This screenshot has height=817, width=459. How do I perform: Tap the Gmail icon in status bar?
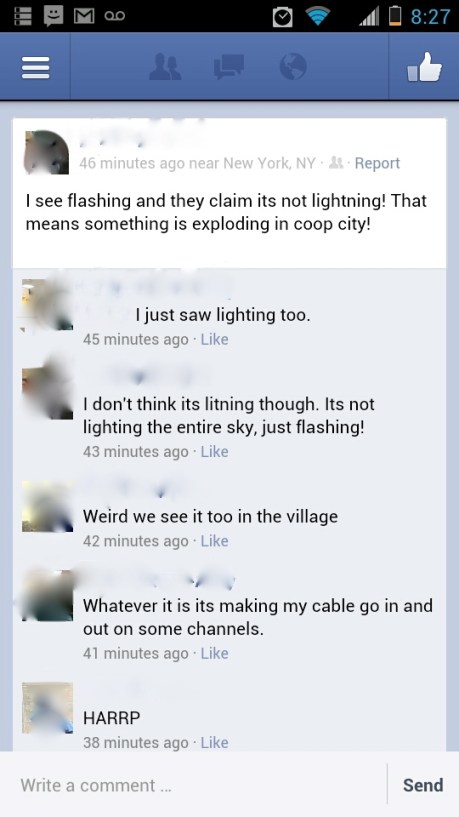pos(83,16)
